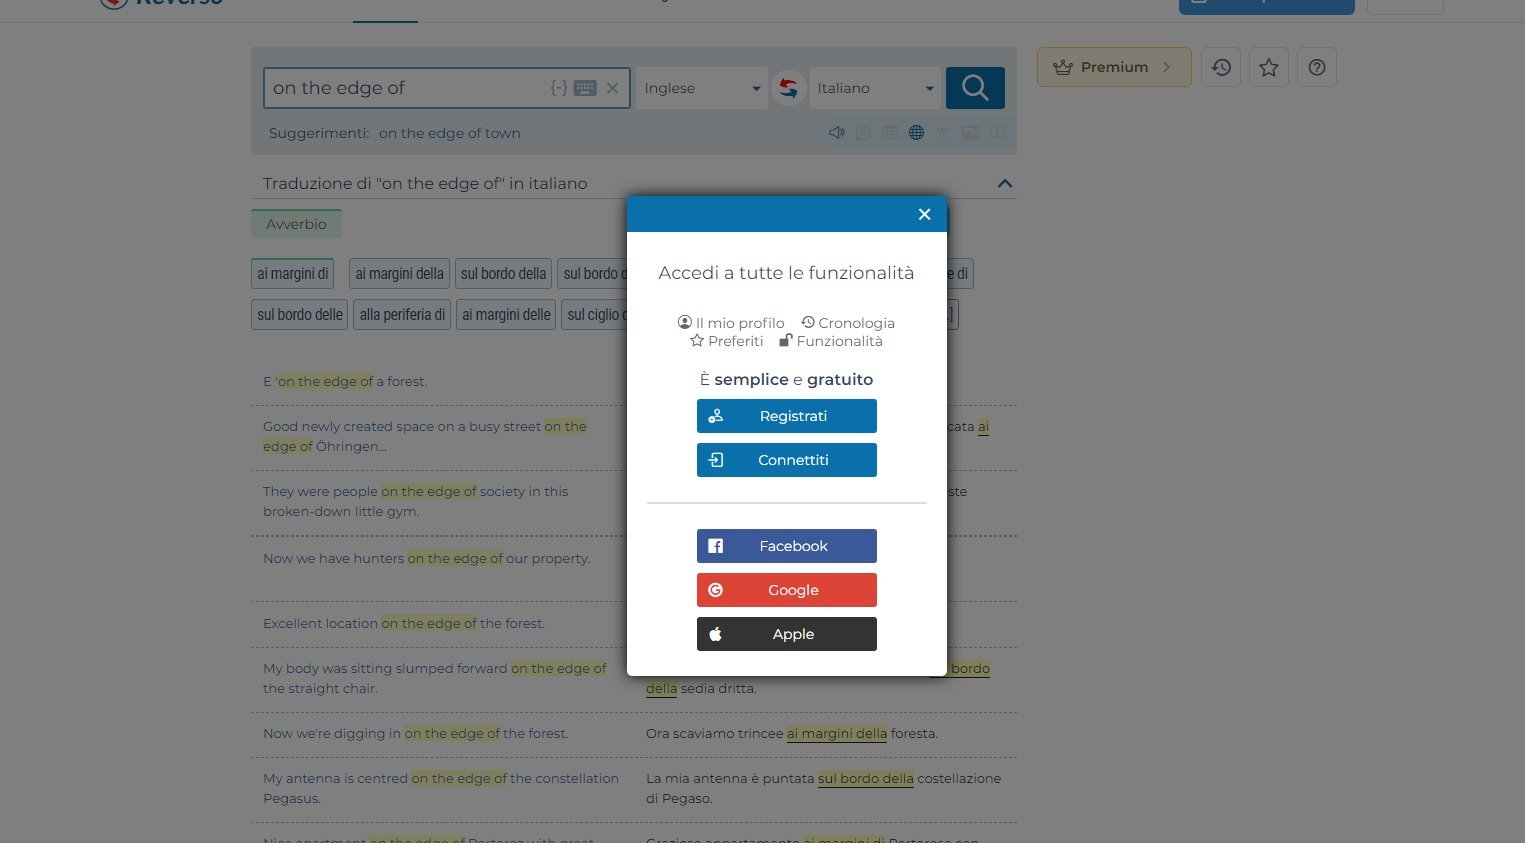Clear the search field with X
Screen dimensions: 1525x843
[x=613, y=88]
